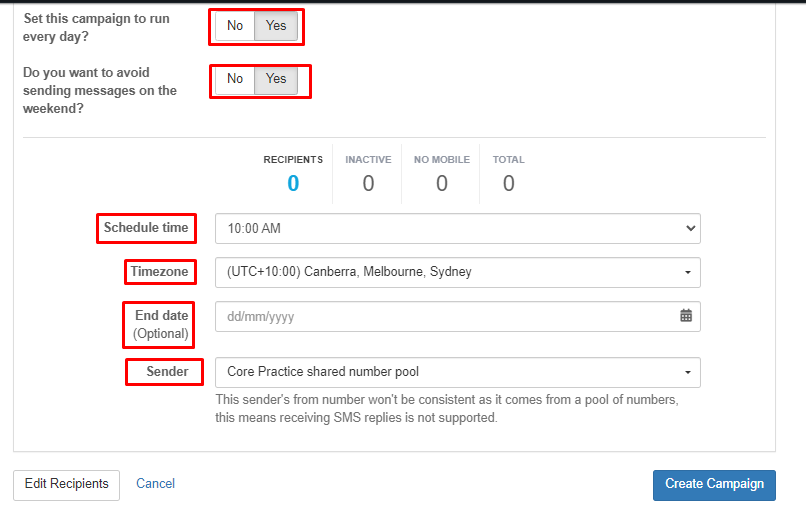Screen dimensions: 806x522
Task: Click the End date input field
Action: 457,316
